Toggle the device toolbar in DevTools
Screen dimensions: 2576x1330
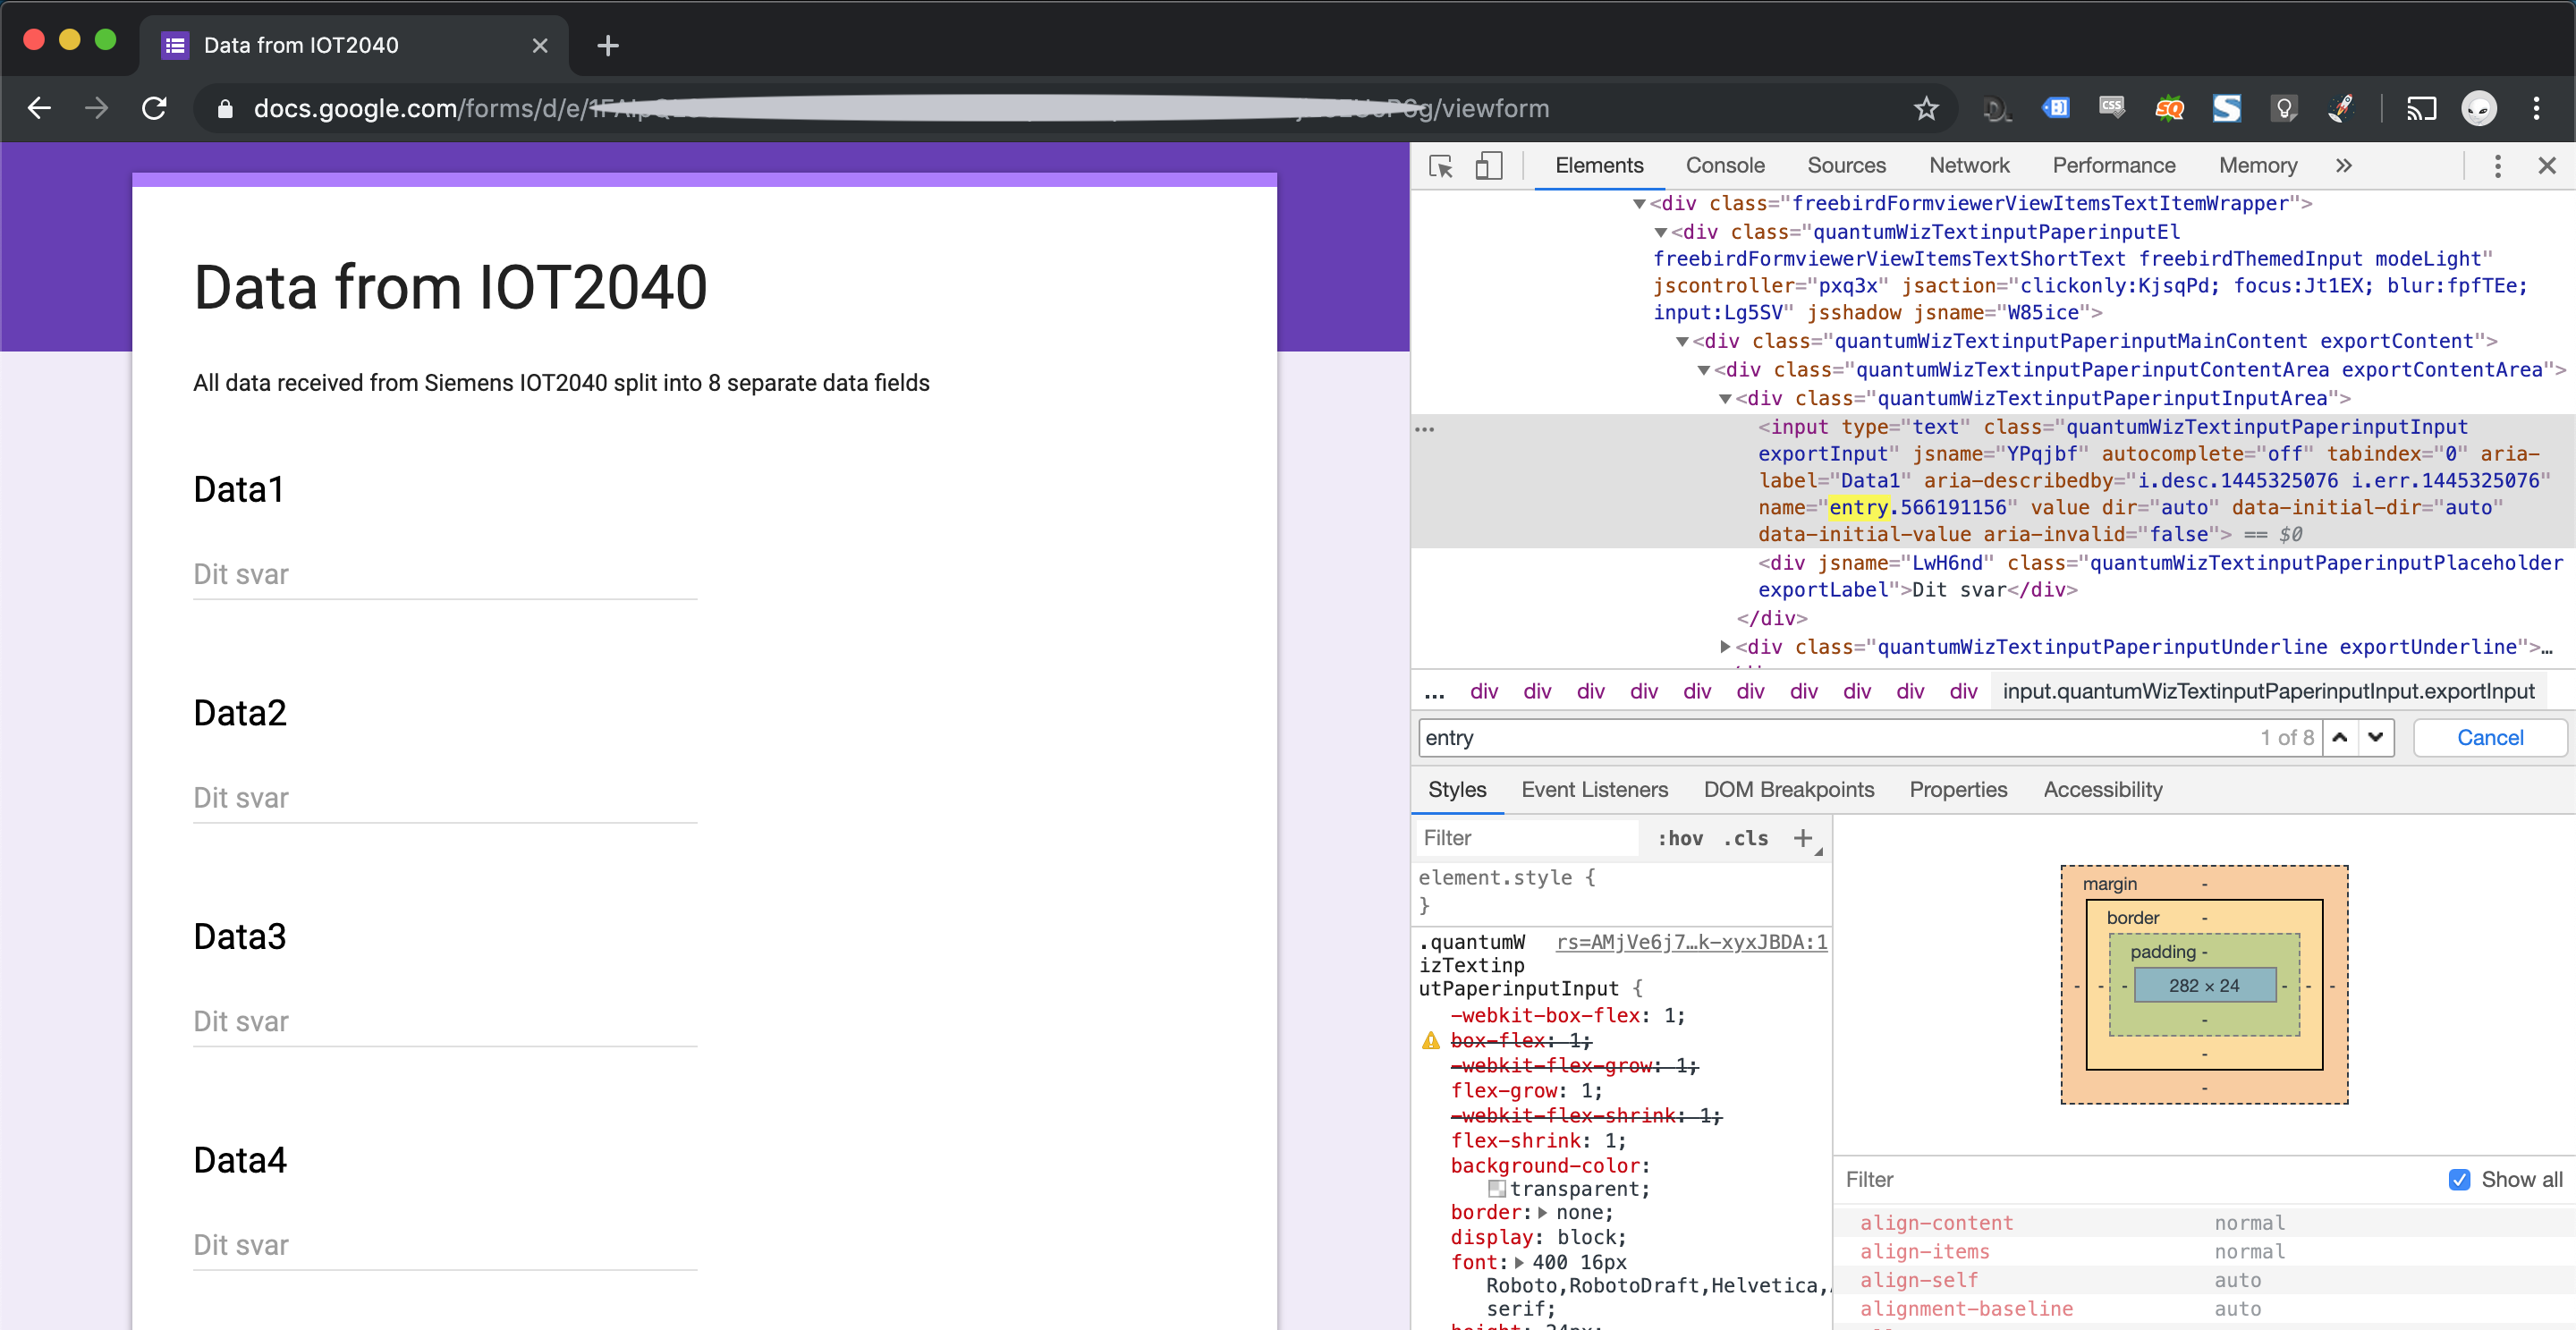pos(1488,166)
